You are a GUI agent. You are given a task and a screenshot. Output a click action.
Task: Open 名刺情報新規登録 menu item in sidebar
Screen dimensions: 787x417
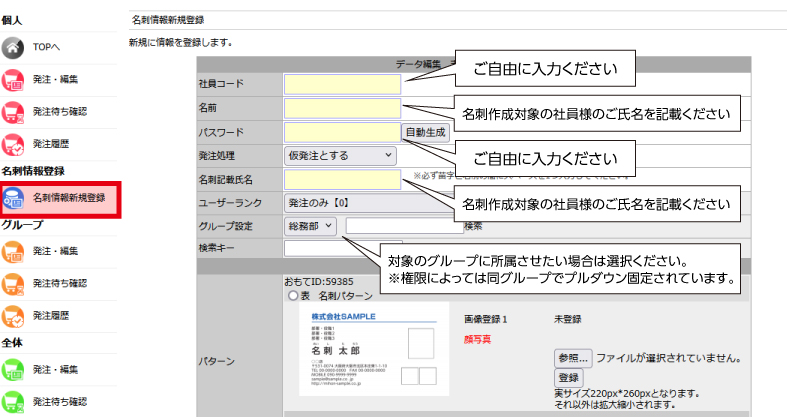point(68,198)
